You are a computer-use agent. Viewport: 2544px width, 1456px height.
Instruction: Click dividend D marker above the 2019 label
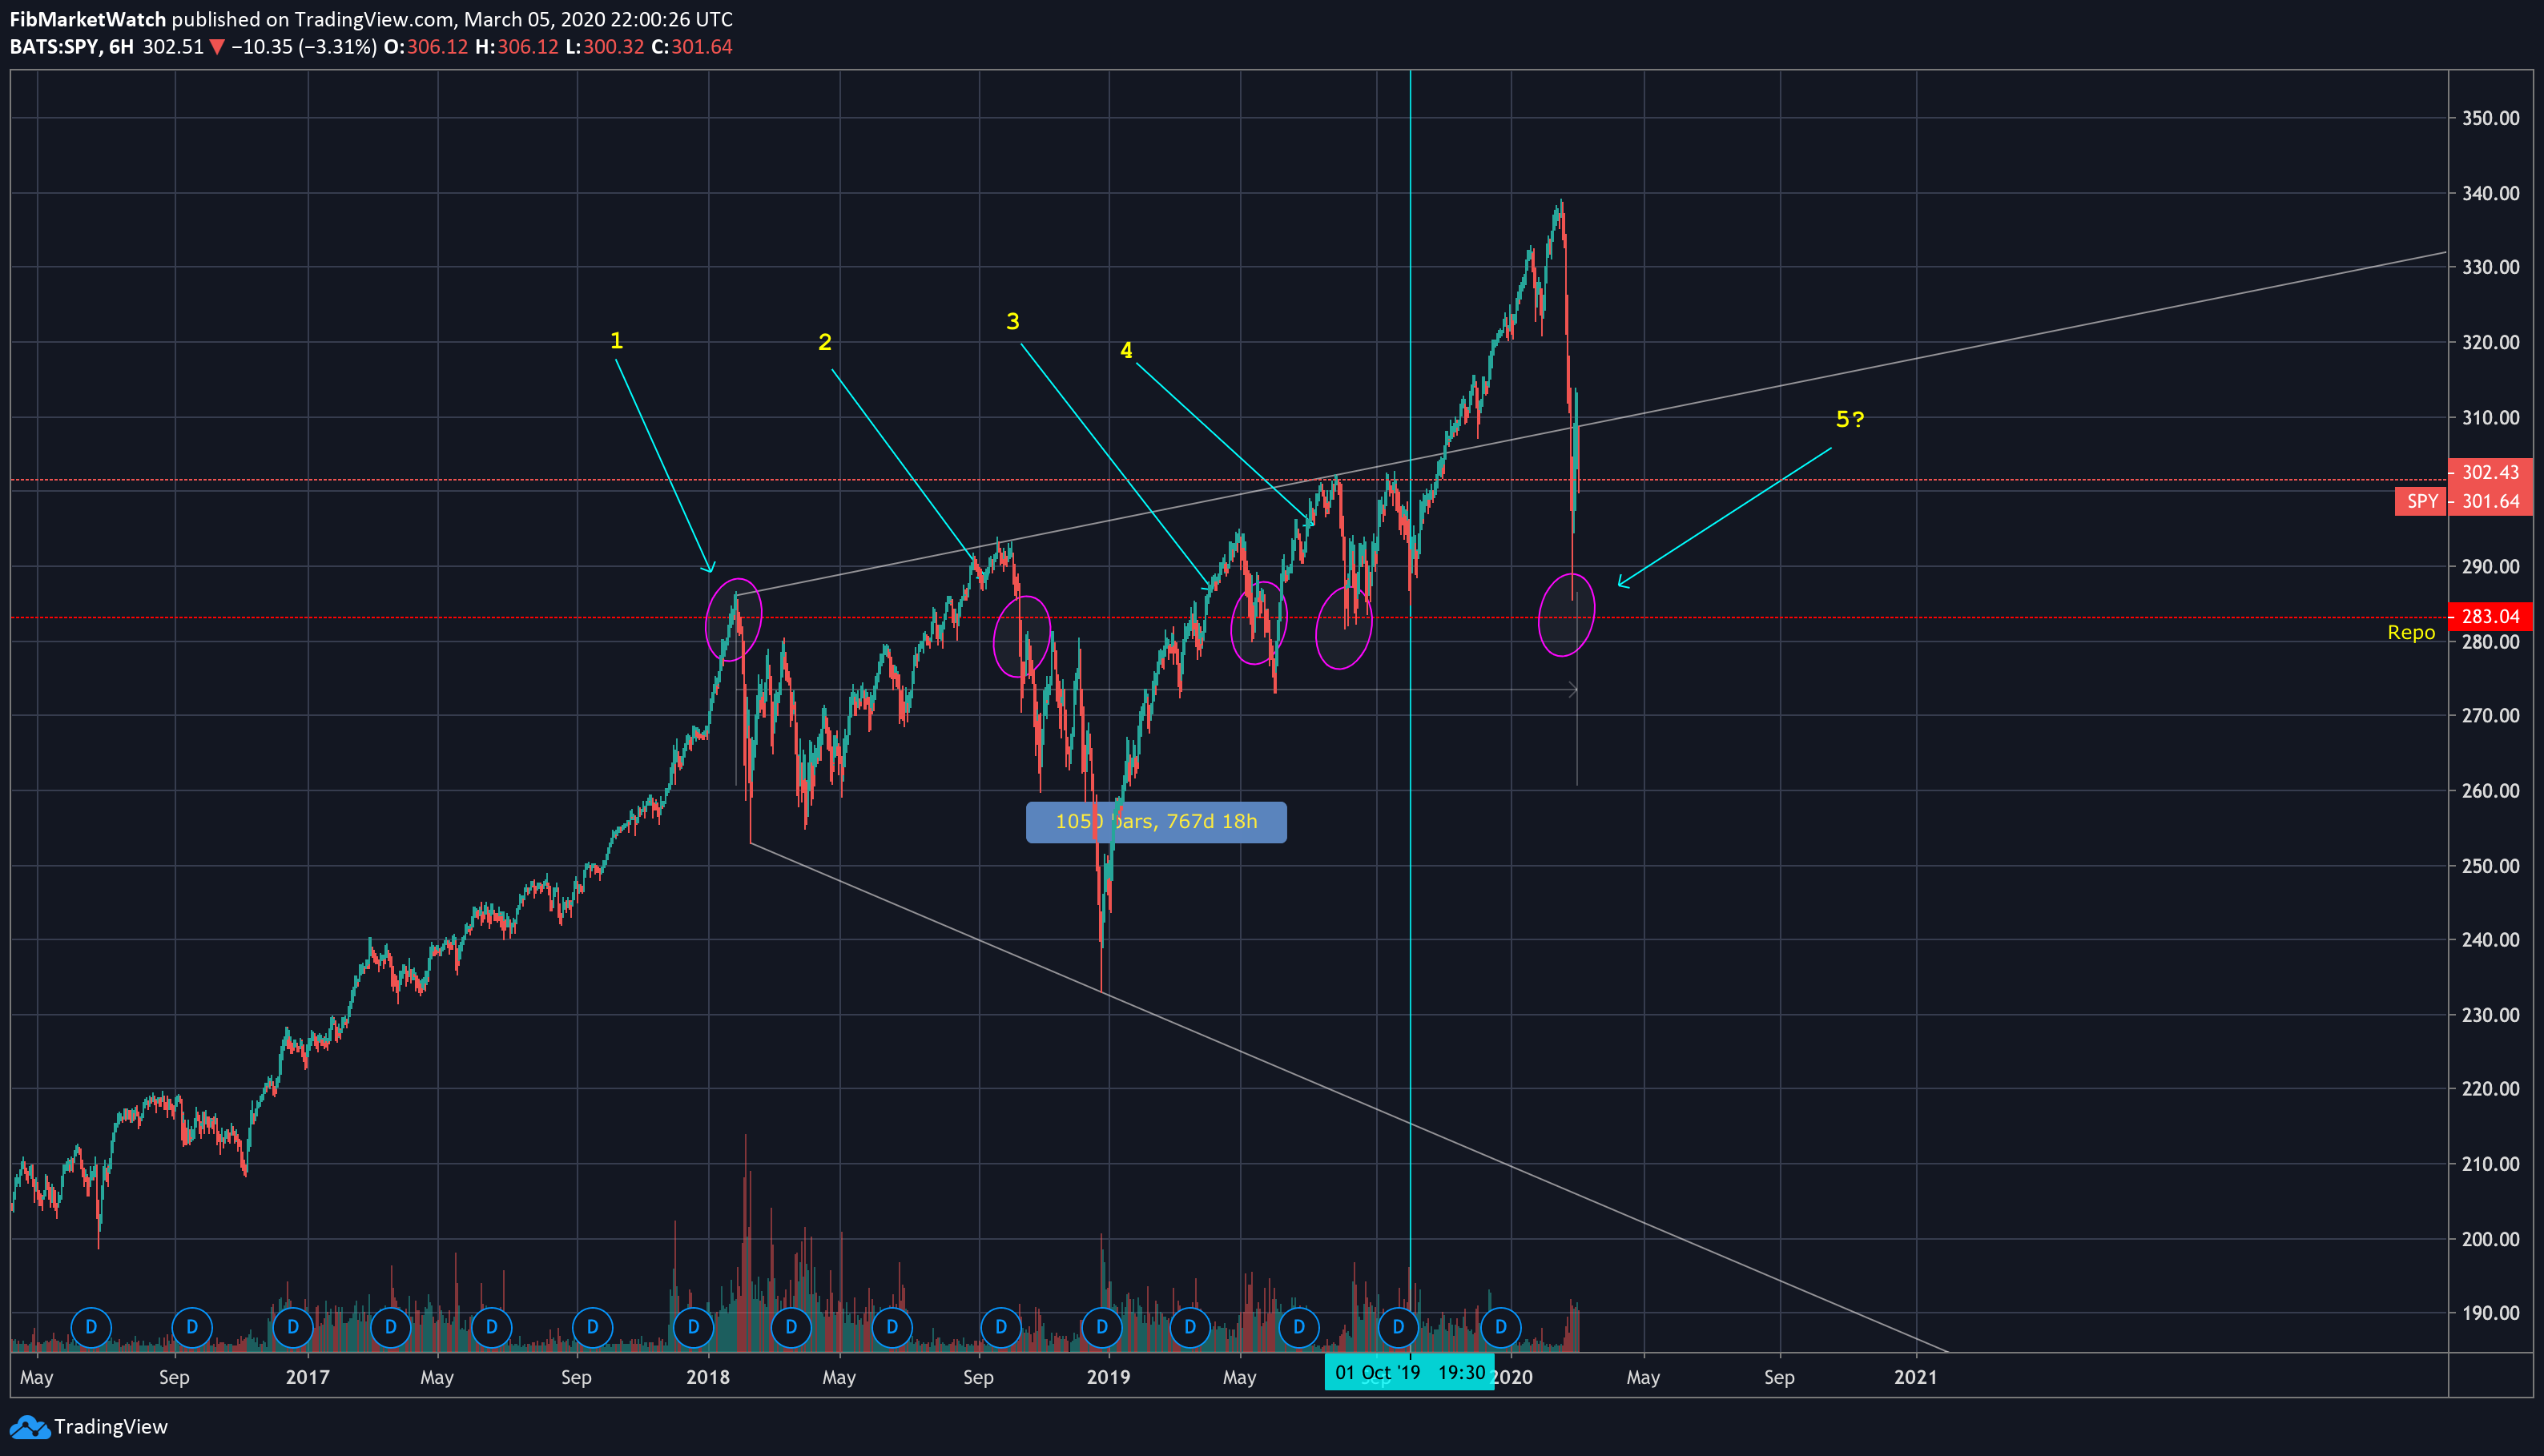tap(1101, 1327)
